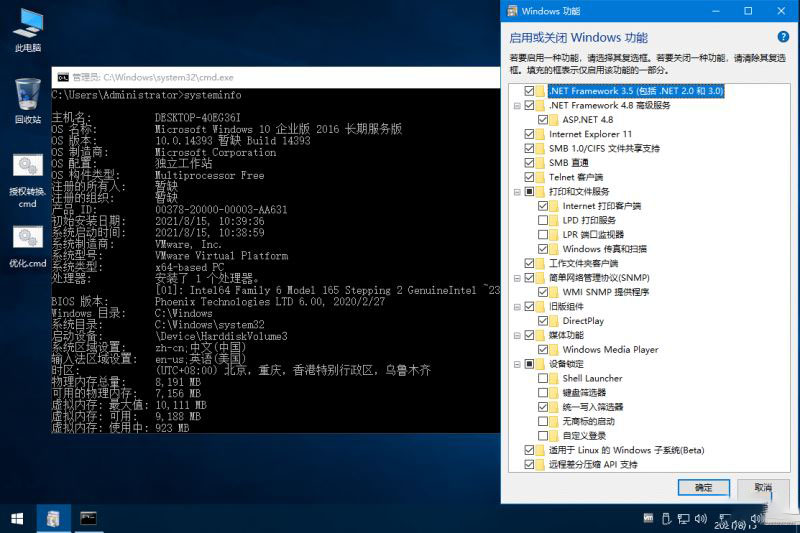Viewport: 800px width, 533px height.
Task: Click the VMware tools tray icon
Action: point(648,518)
